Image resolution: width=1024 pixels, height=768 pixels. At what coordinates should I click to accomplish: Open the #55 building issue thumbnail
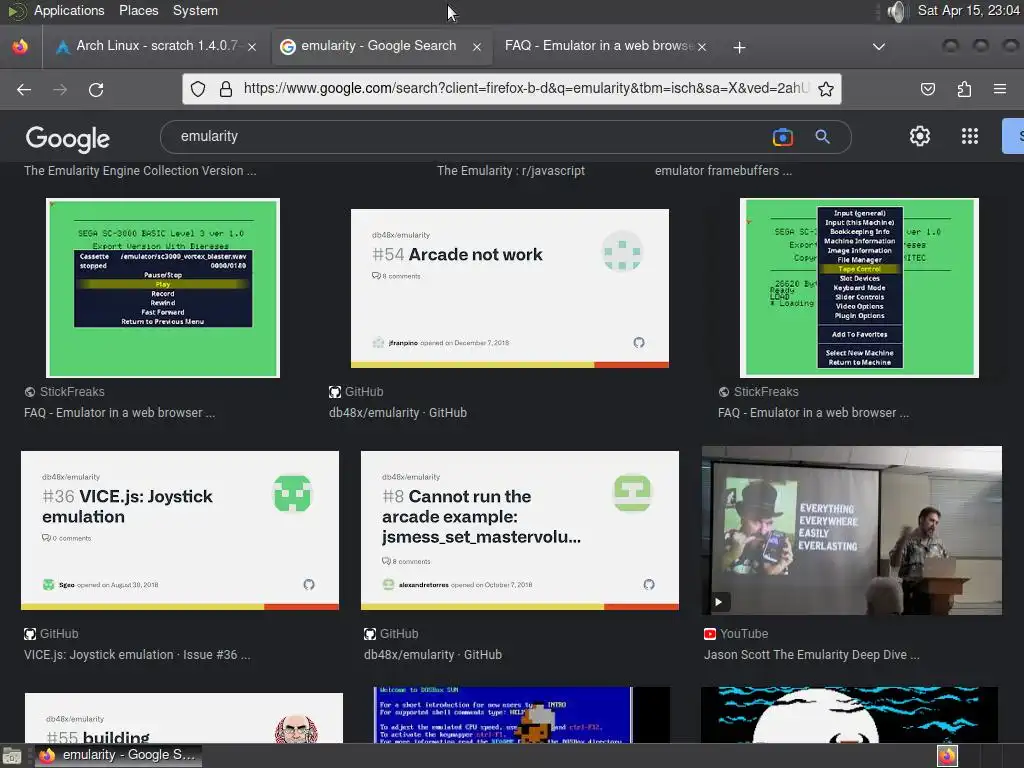coord(184,718)
